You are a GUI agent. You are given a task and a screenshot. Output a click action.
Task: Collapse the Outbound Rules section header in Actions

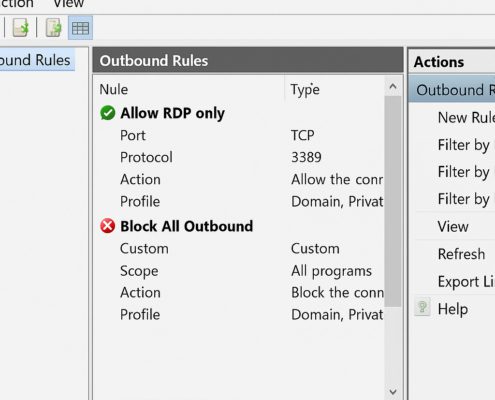pos(452,90)
